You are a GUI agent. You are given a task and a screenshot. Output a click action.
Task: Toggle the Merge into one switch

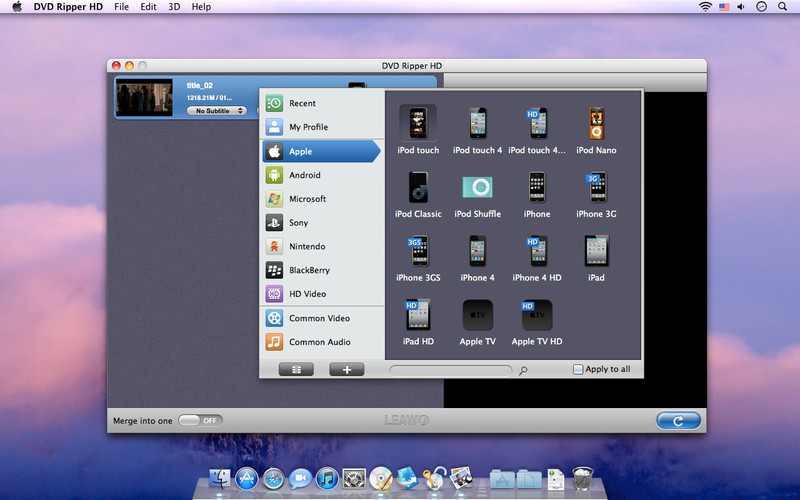click(200, 421)
